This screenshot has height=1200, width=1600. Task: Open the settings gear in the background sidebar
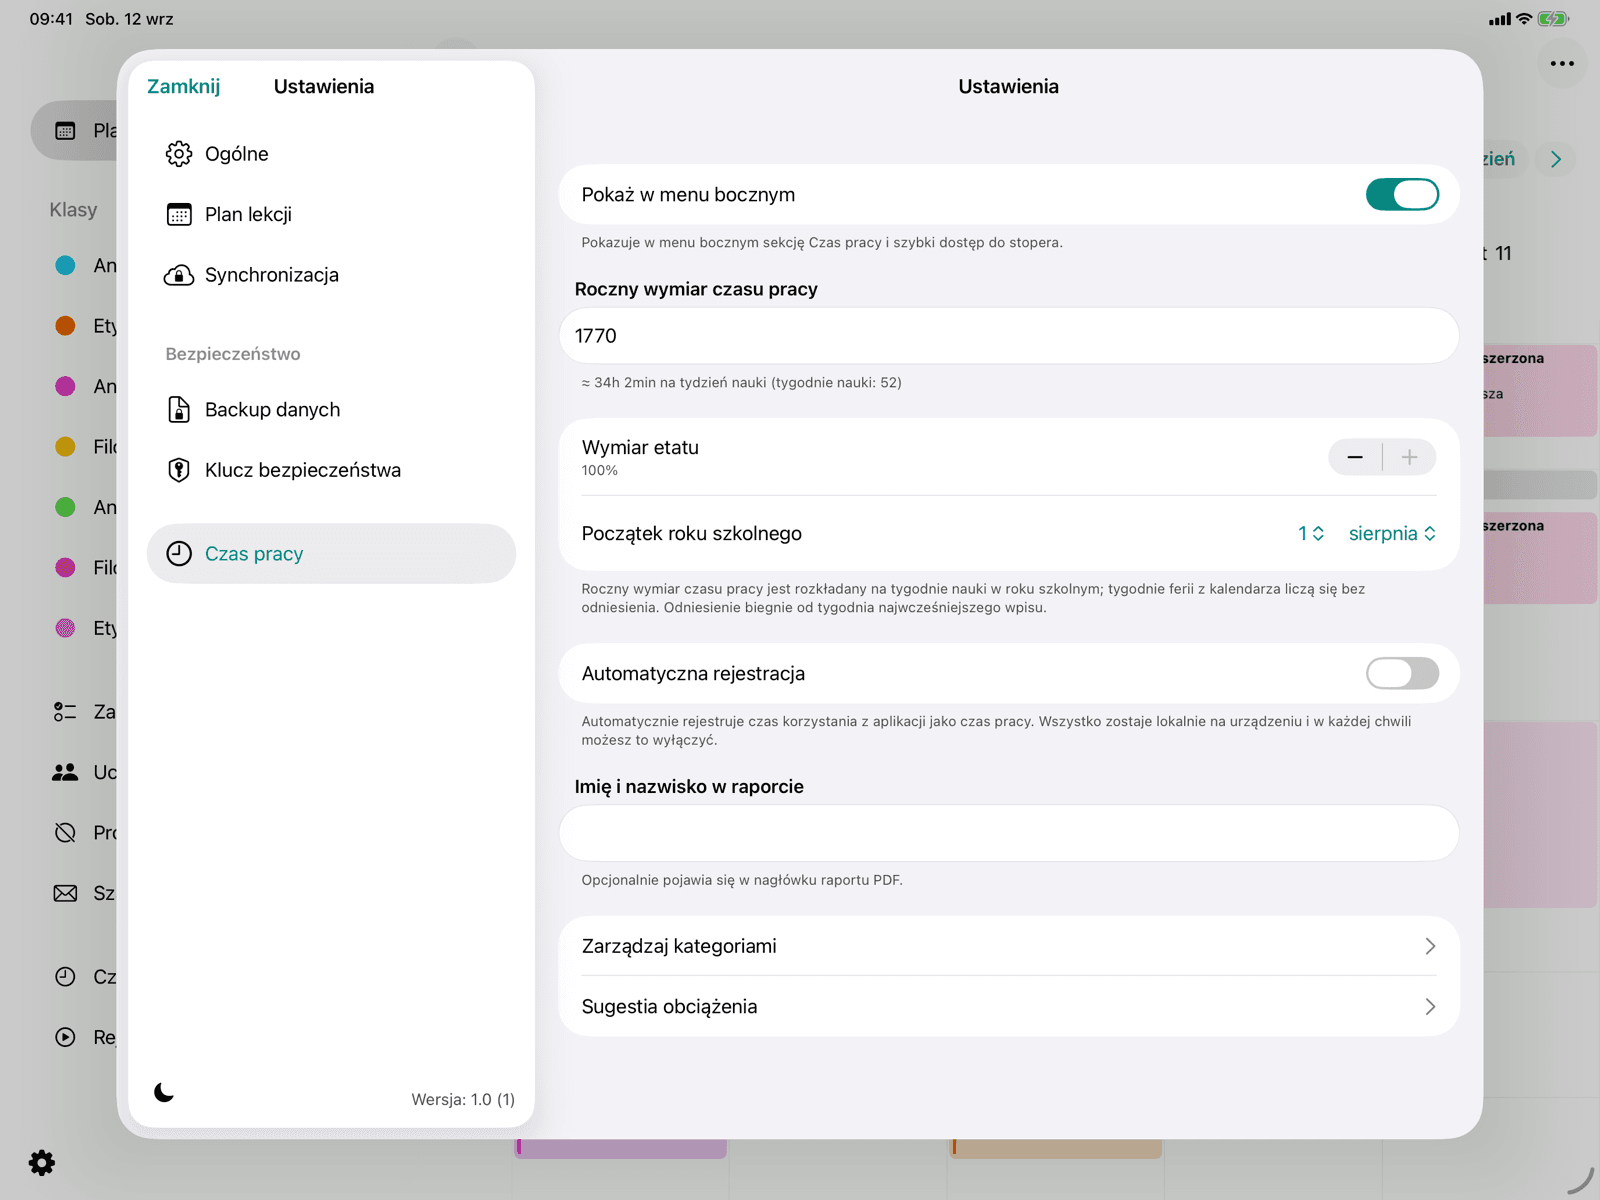coord(42,1163)
